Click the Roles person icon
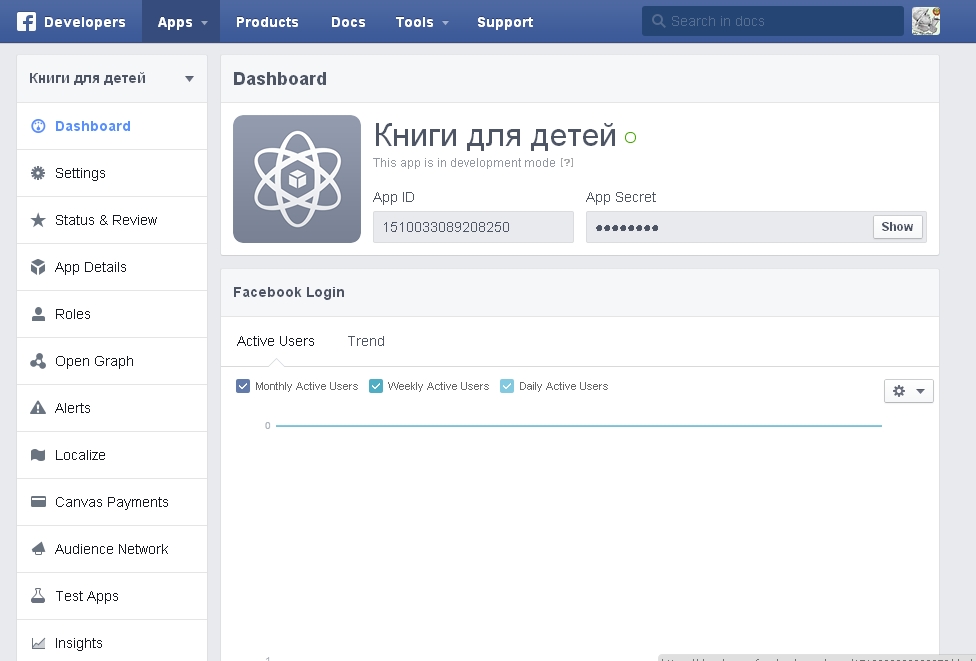976x661 pixels. click(x=38, y=314)
